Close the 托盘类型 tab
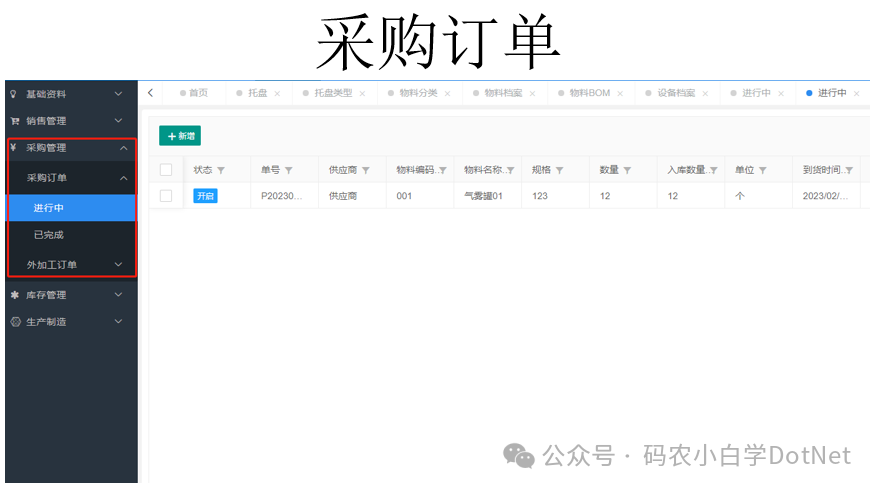Screen dimensions: 877x490 (362, 94)
